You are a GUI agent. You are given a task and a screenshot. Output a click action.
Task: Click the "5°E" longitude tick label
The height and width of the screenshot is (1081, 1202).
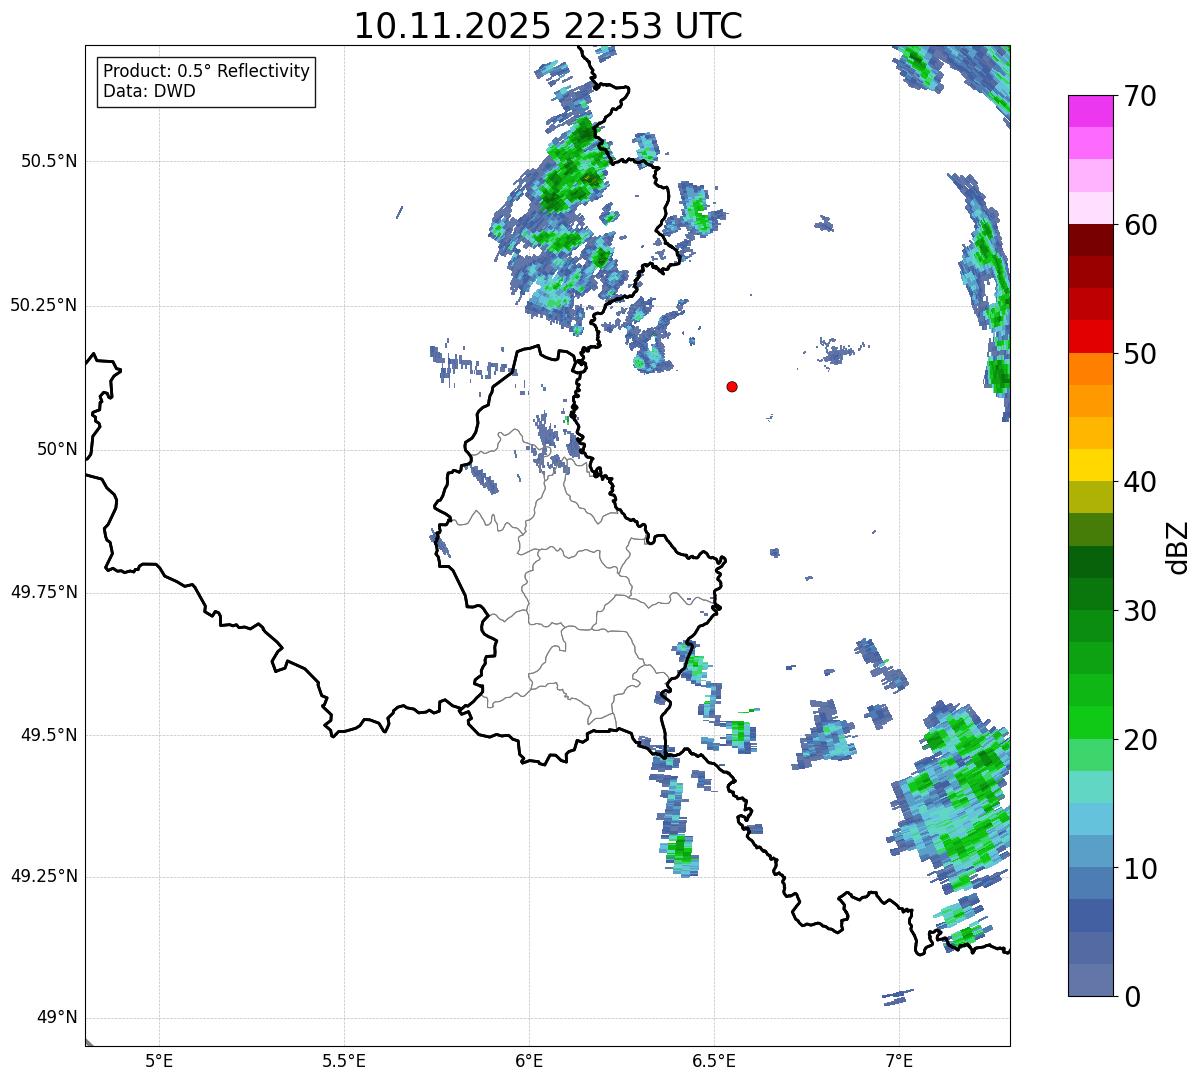point(159,1060)
